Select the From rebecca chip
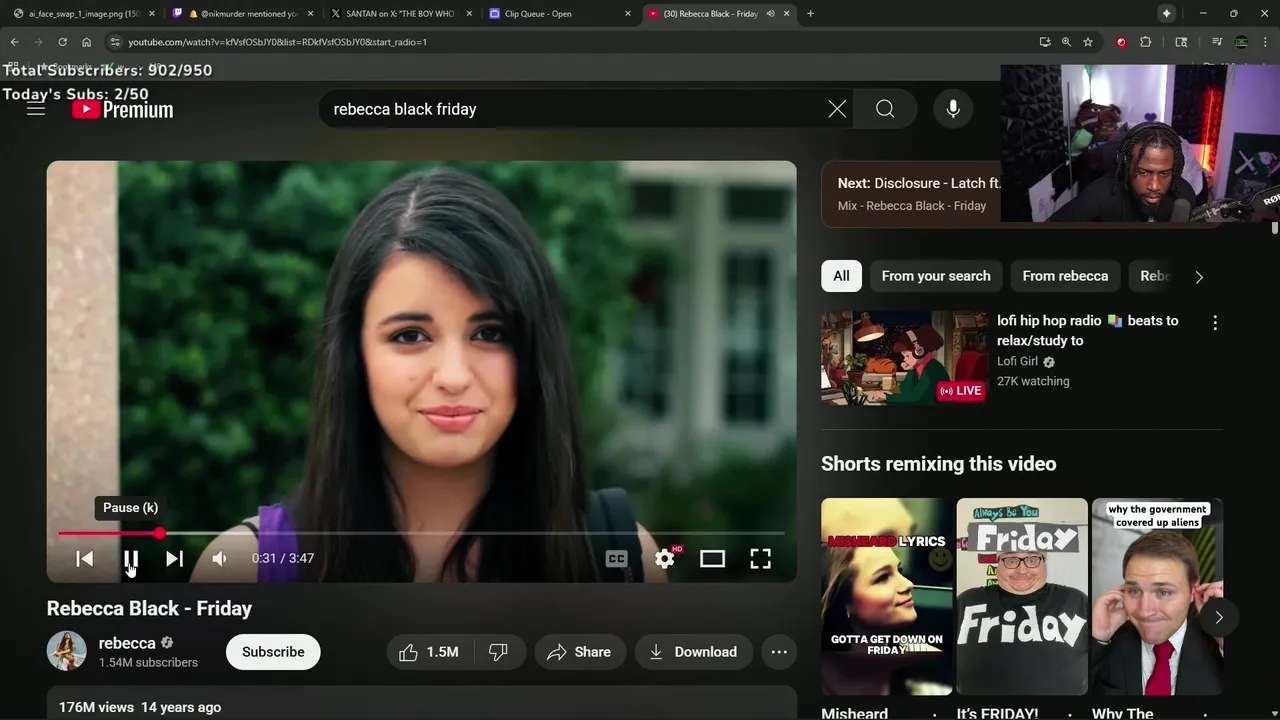Image resolution: width=1280 pixels, height=720 pixels. (x=1065, y=276)
